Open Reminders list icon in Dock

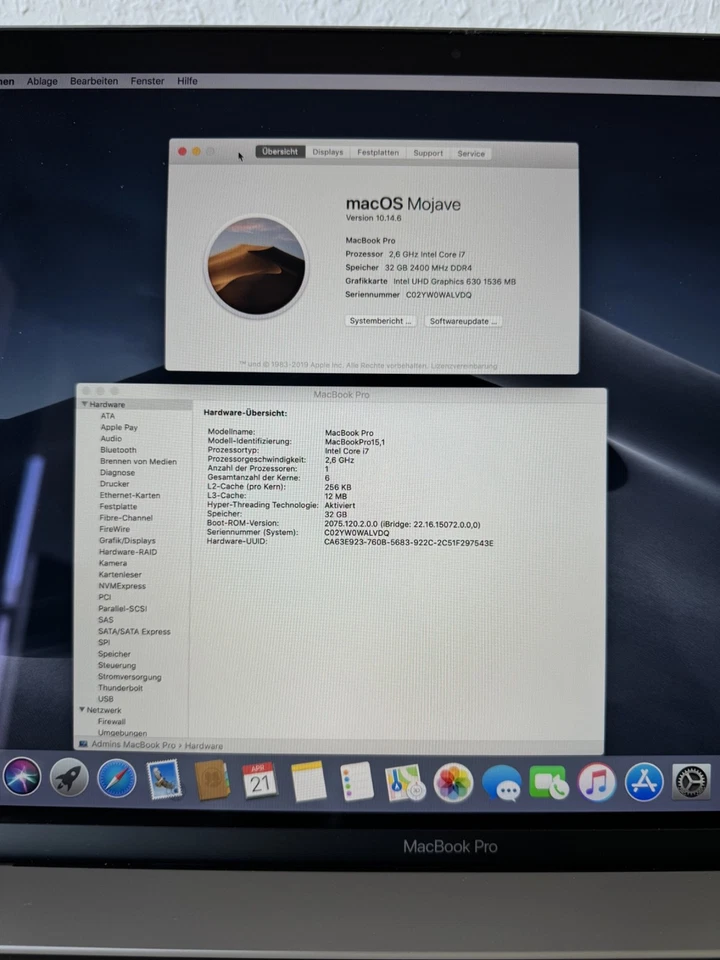coord(356,781)
